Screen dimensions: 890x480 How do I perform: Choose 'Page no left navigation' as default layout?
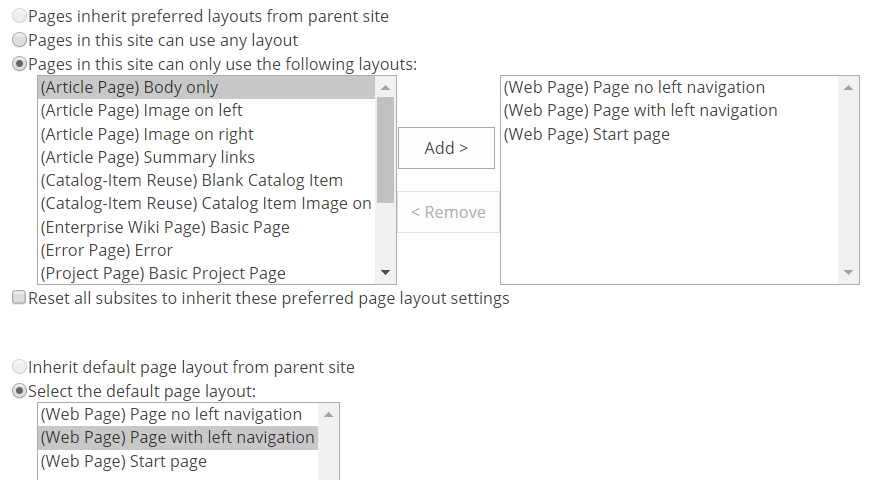pos(178,415)
